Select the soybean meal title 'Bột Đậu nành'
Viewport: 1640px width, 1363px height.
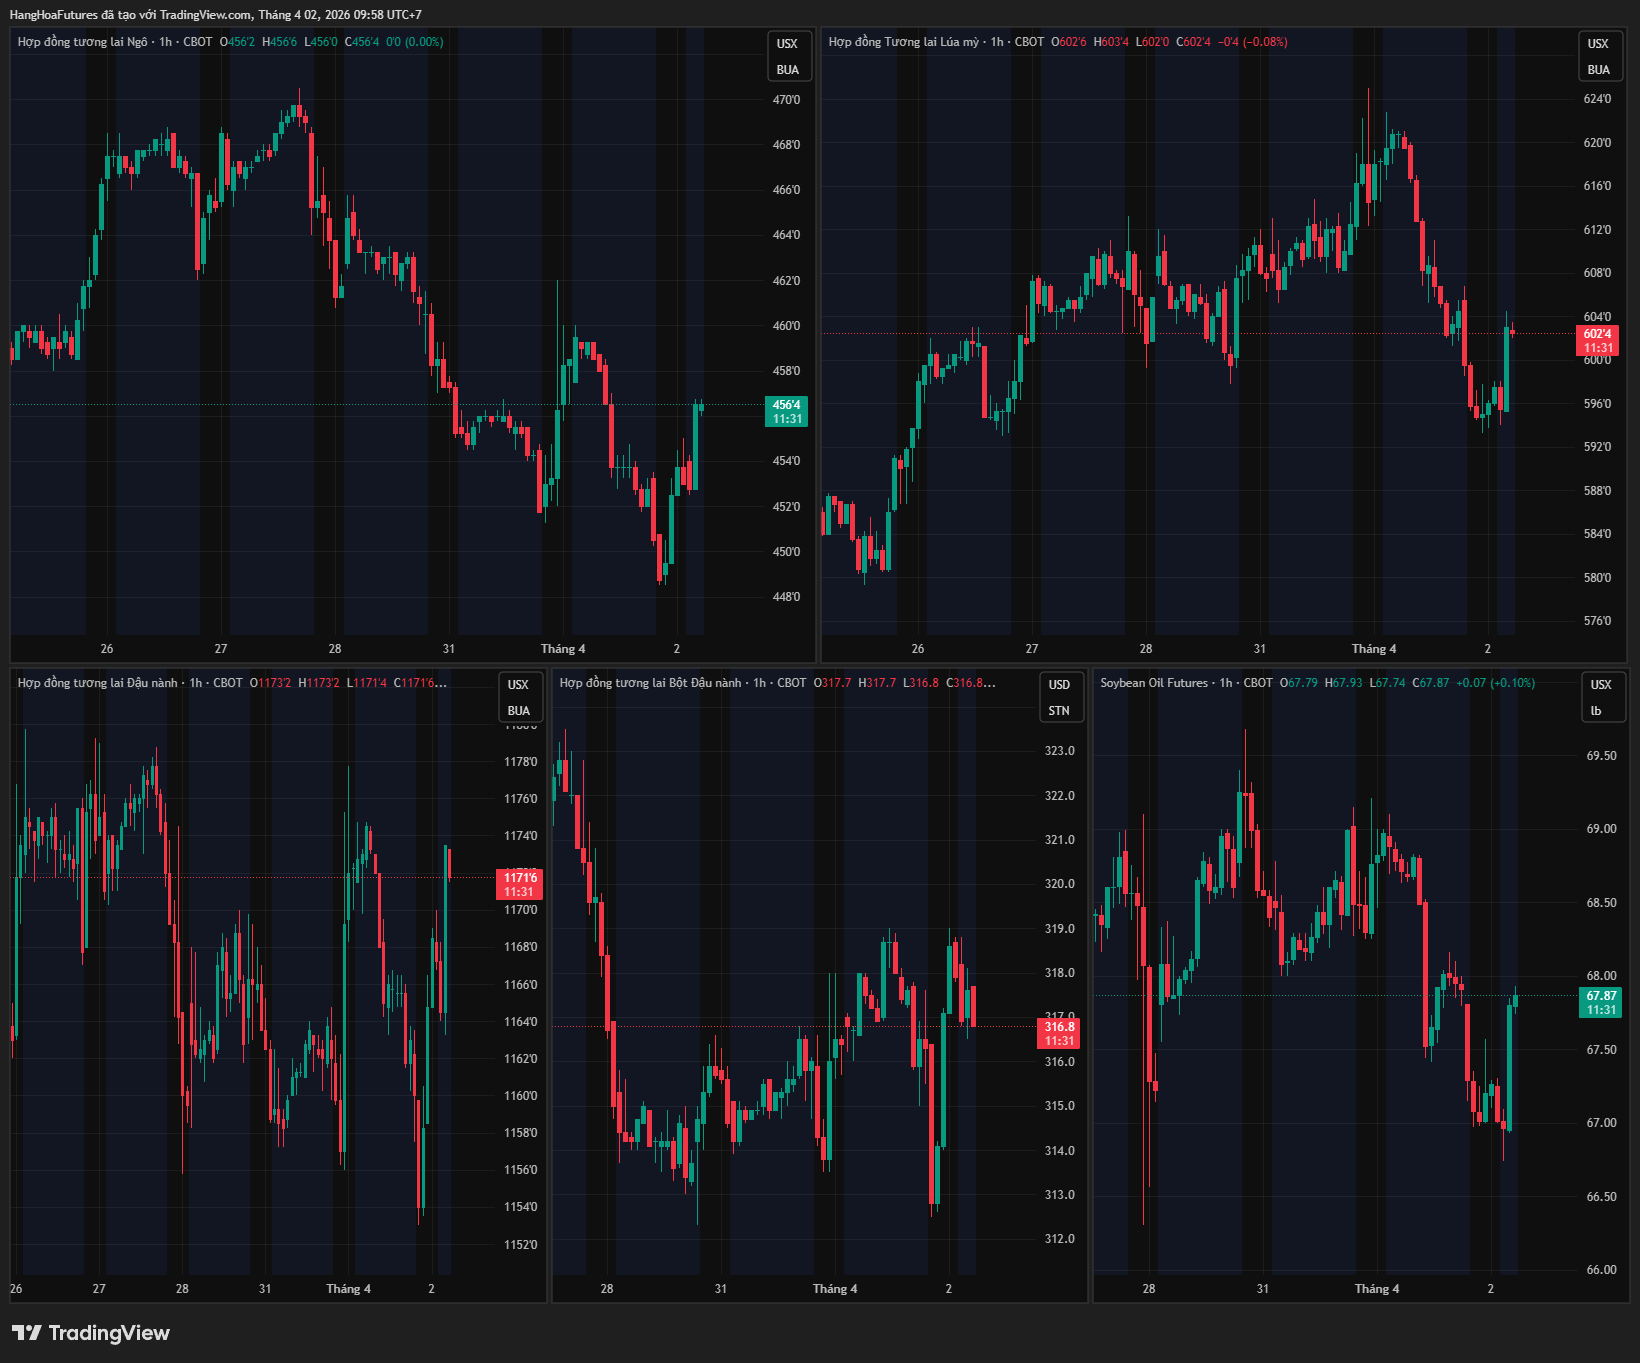tap(705, 683)
